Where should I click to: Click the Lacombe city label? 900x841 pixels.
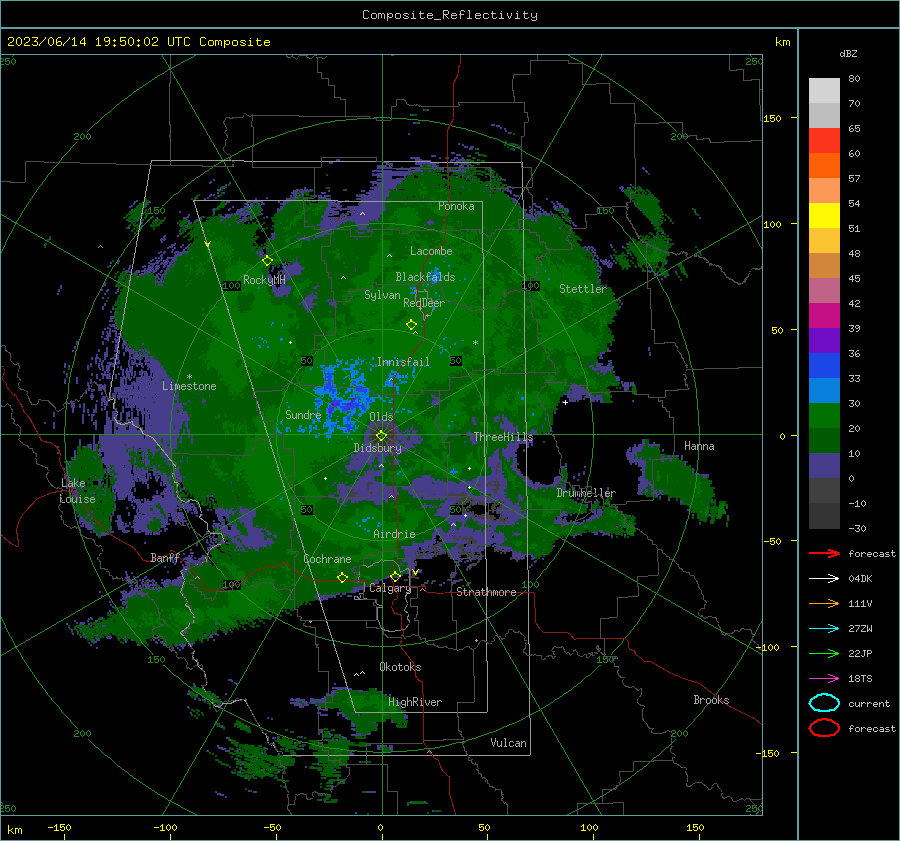click(x=431, y=251)
